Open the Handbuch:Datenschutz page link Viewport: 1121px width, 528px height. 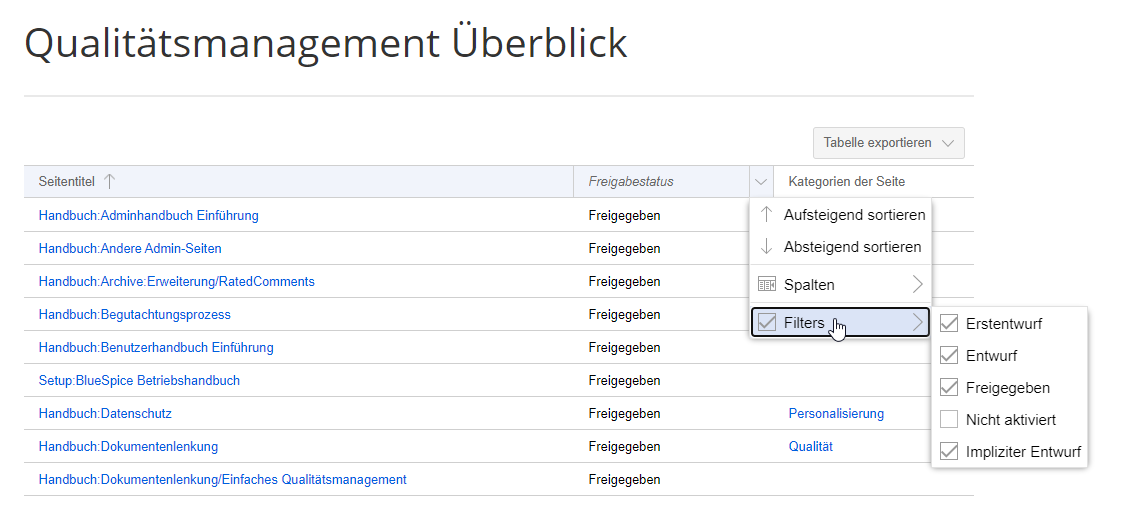(x=105, y=413)
